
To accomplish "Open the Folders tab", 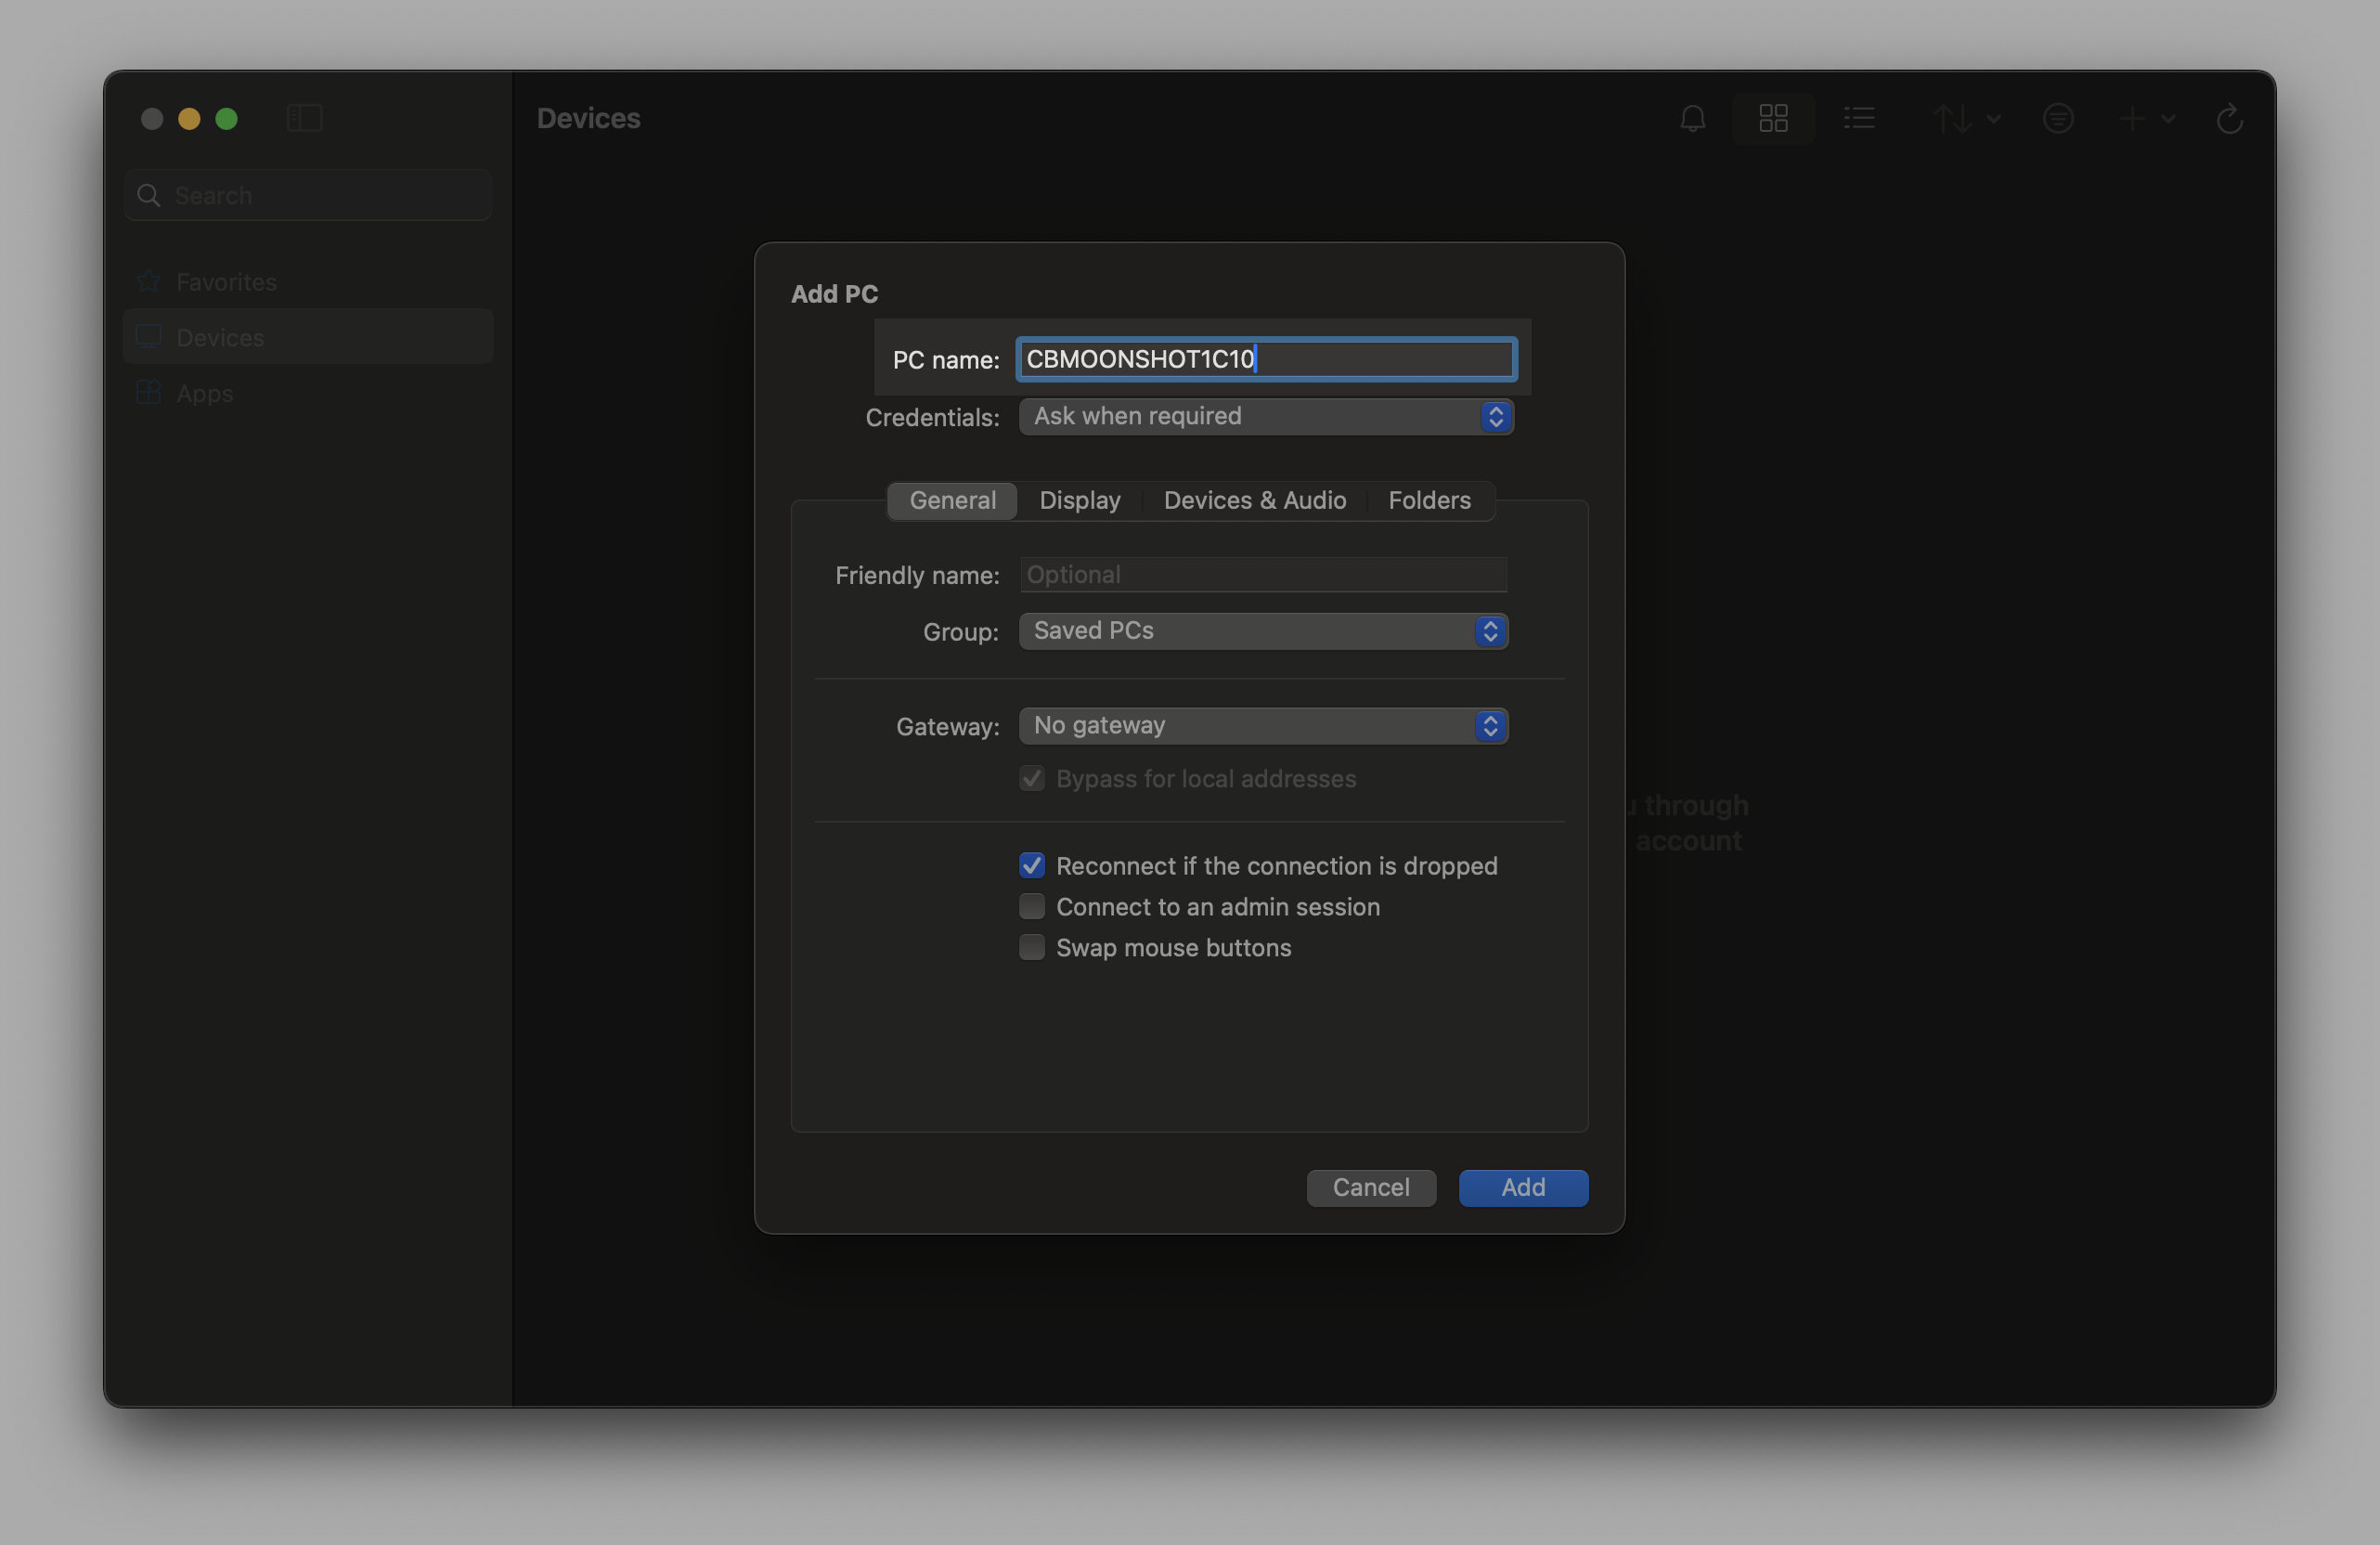I will coord(1429,500).
